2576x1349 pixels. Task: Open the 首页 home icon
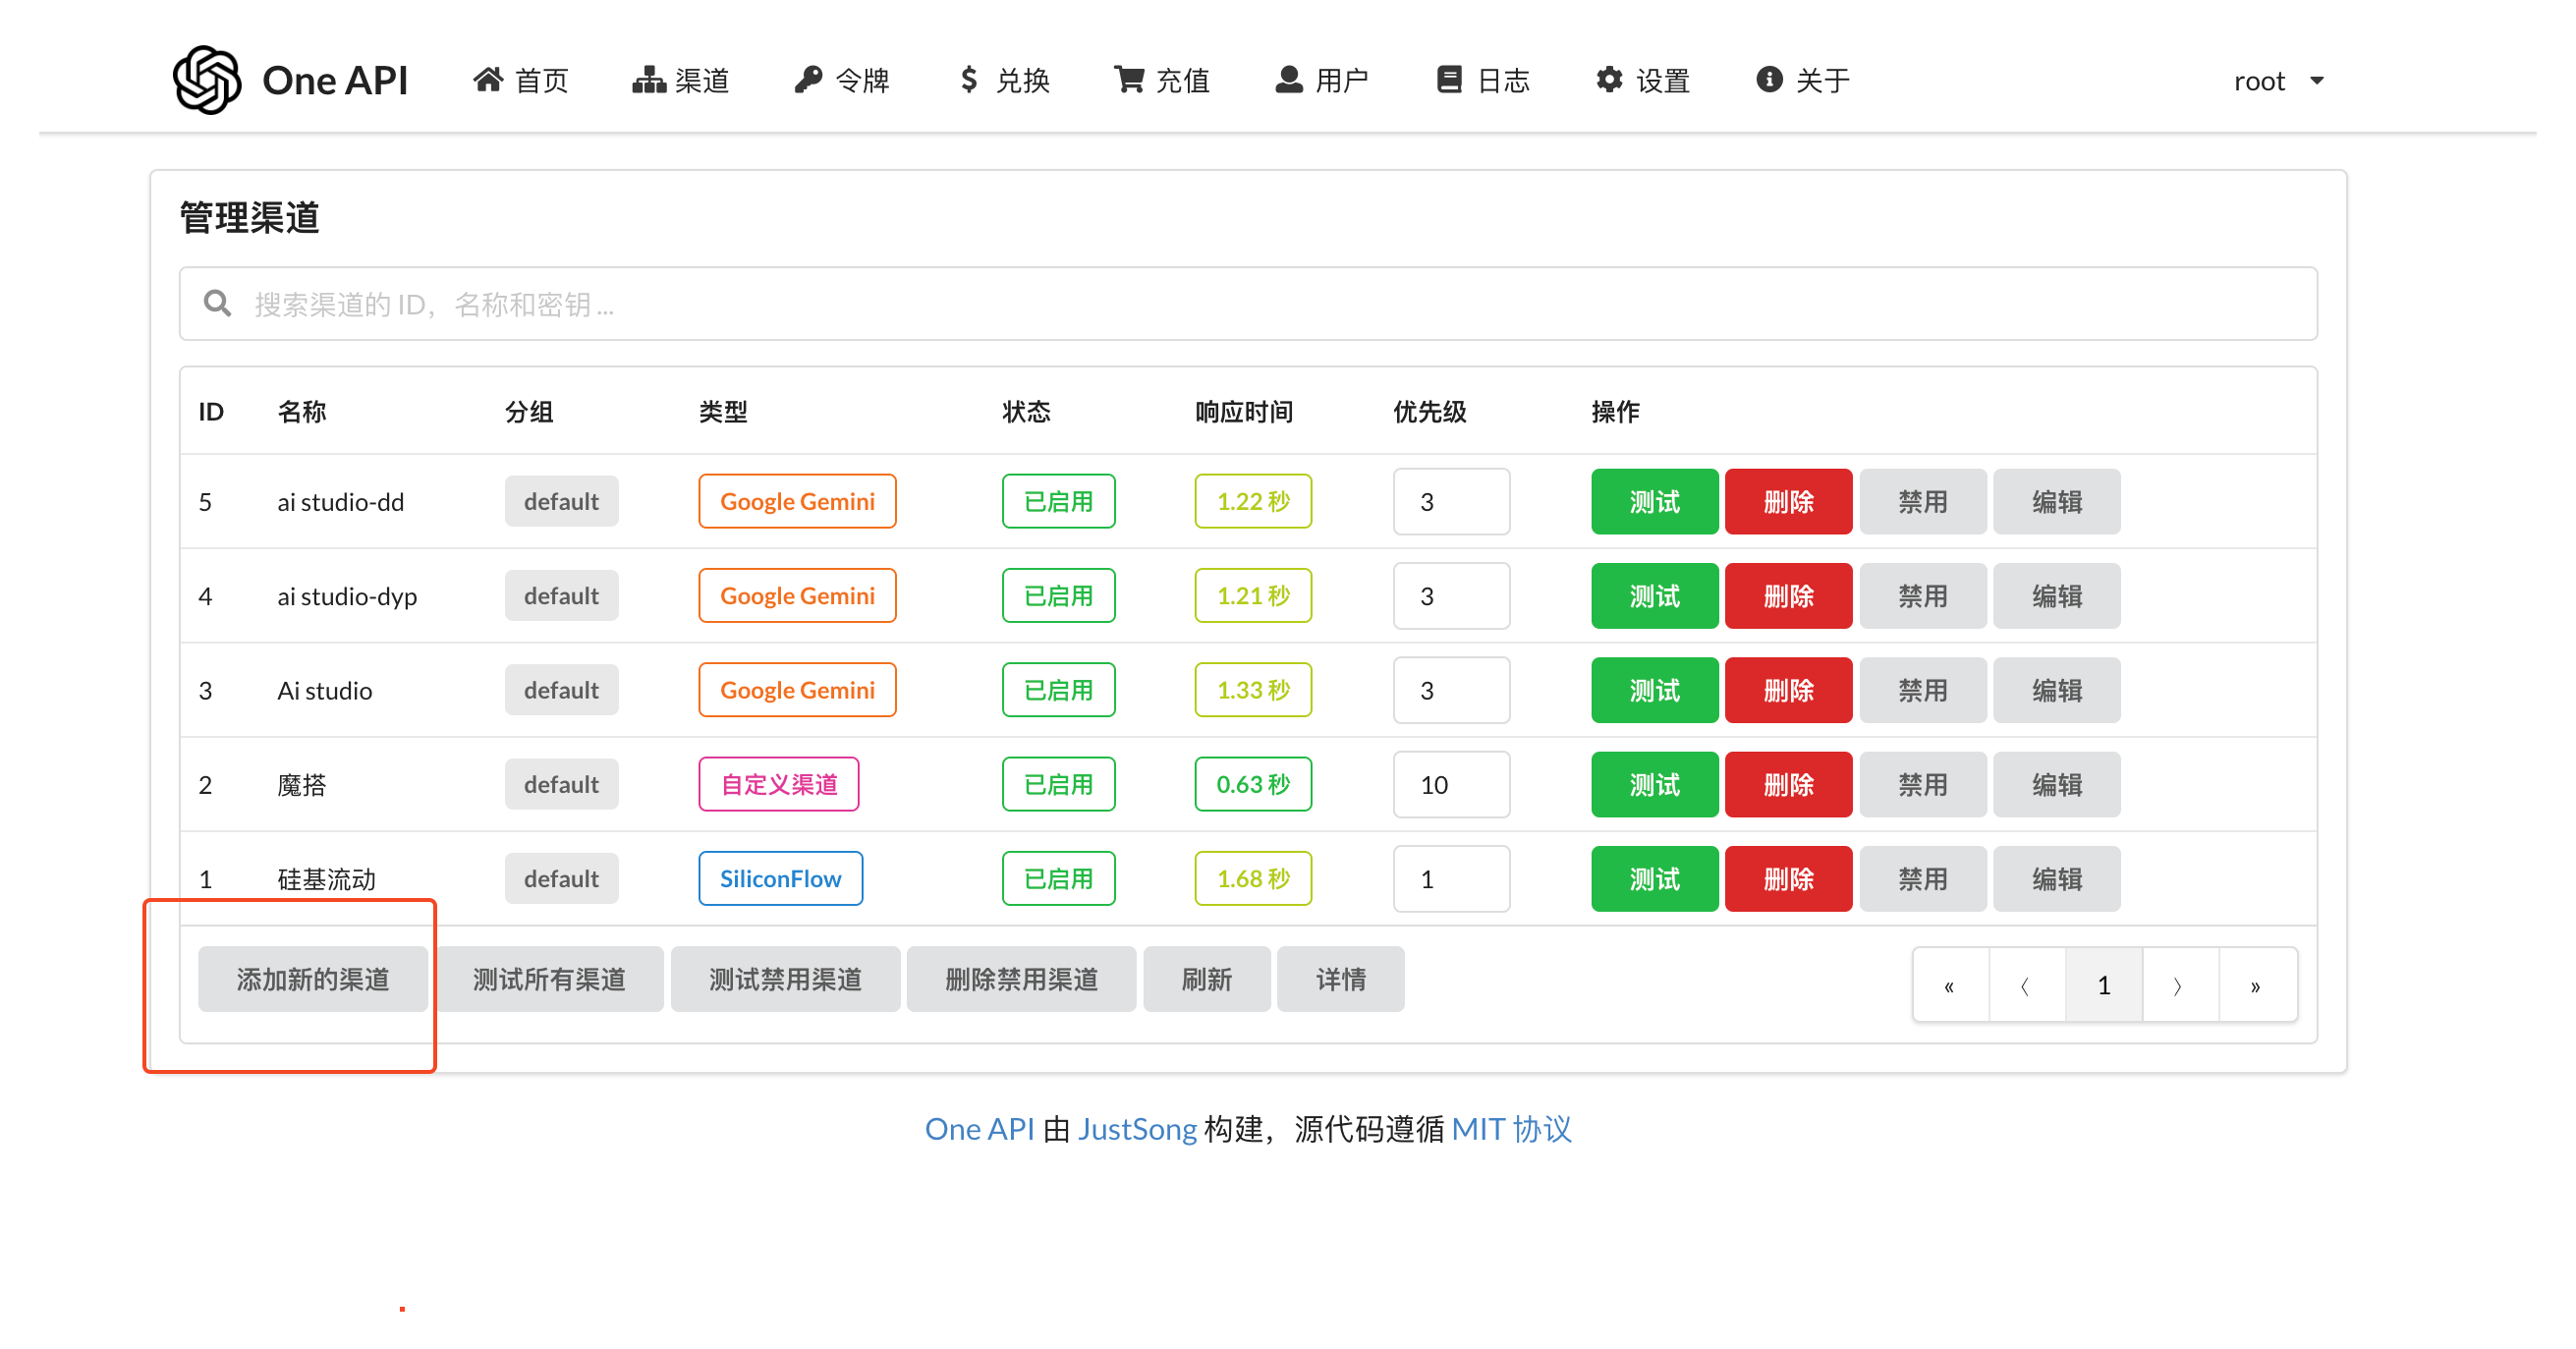pos(488,80)
